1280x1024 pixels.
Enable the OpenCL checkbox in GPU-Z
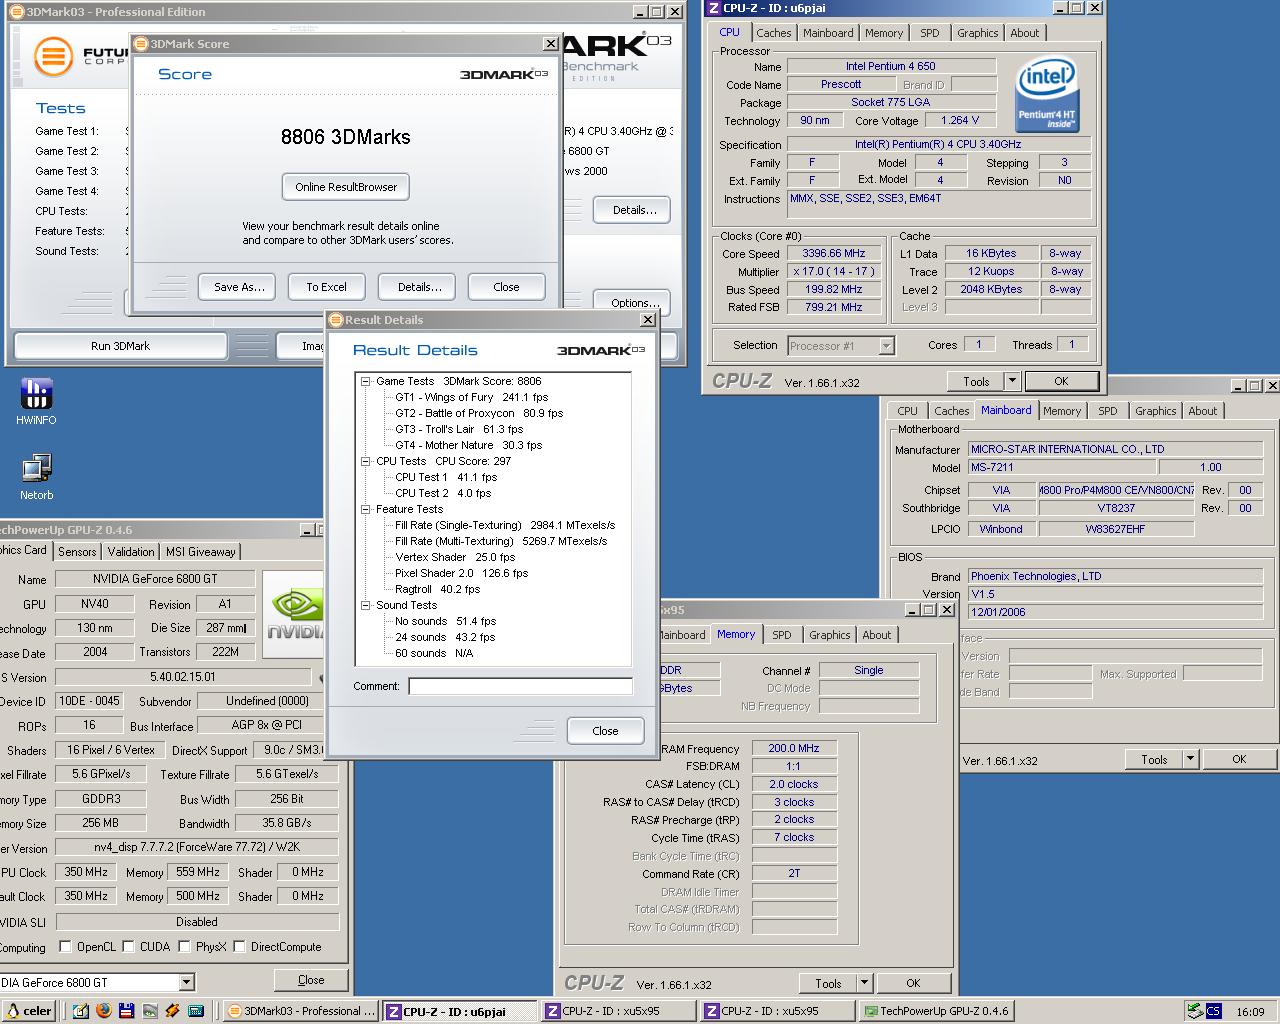coord(65,947)
